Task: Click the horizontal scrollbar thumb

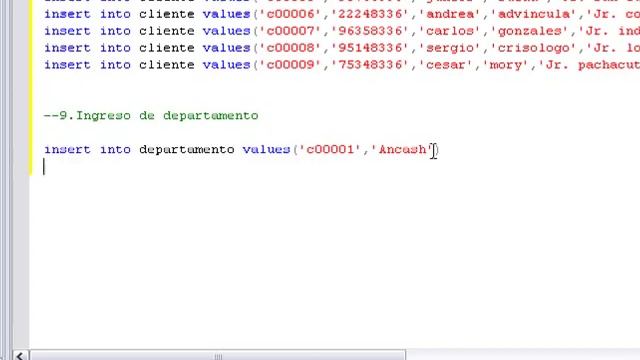Action: point(218,355)
